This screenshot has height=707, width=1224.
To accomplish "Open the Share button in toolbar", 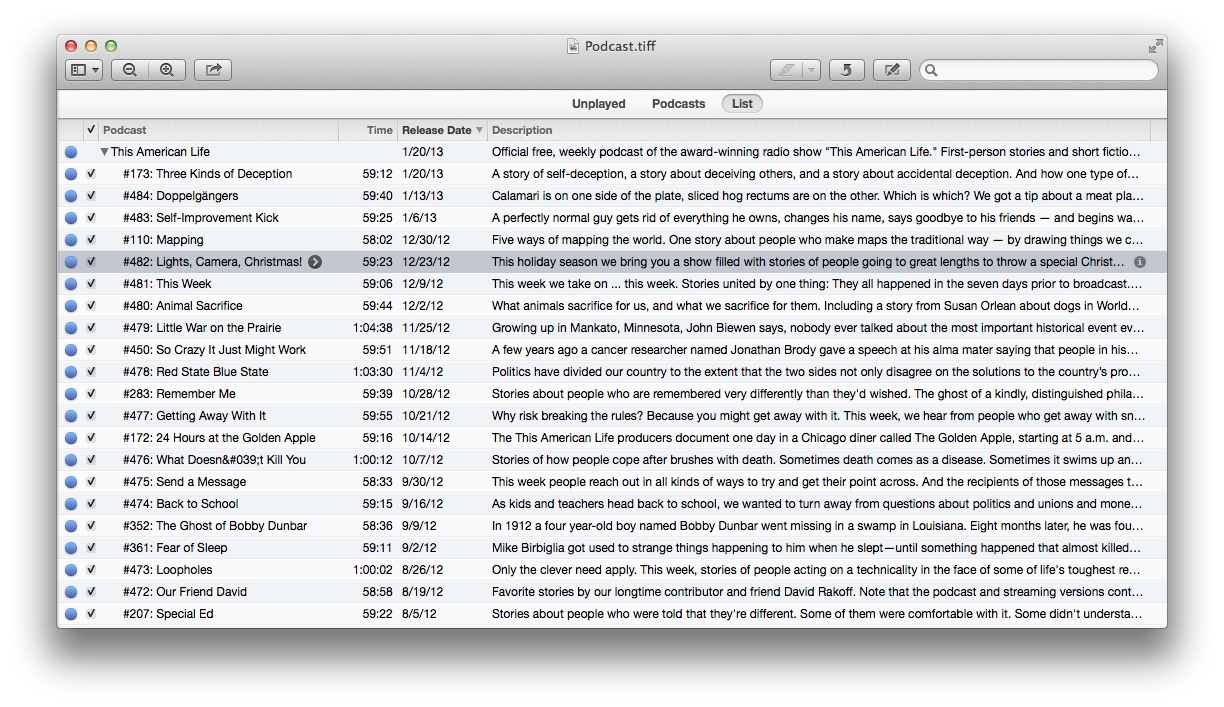I will tap(213, 70).
